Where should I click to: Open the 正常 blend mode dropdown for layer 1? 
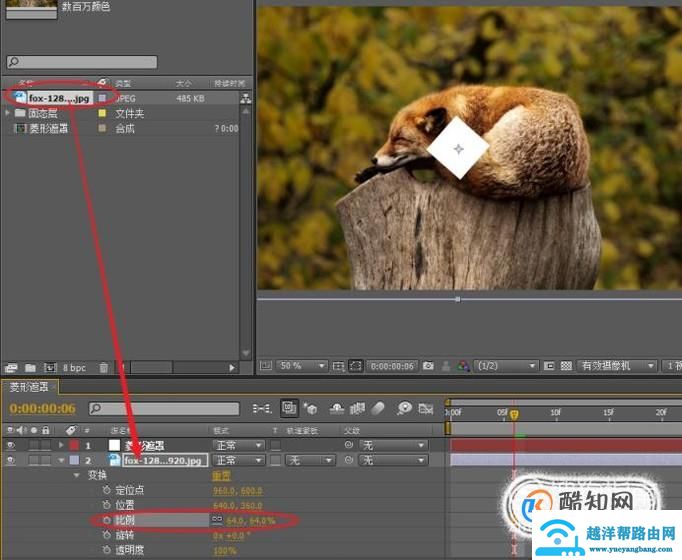tap(238, 445)
